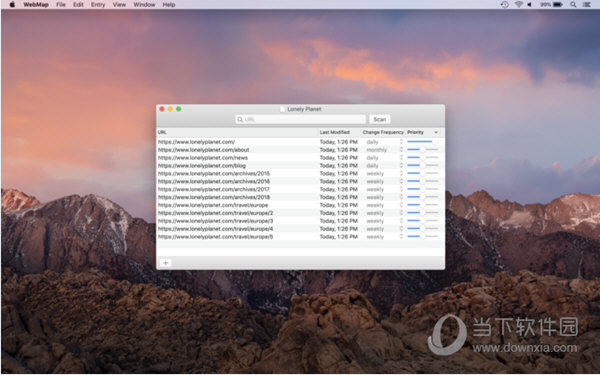
Task: Select the archives/2017 URL row
Action: click(x=300, y=189)
